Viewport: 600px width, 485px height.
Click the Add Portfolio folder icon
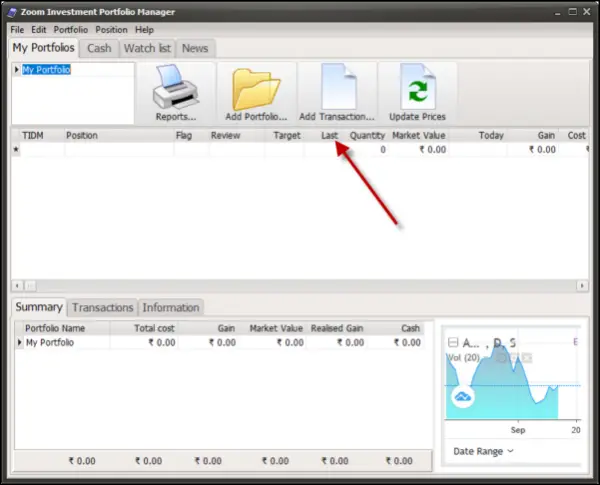[256, 89]
